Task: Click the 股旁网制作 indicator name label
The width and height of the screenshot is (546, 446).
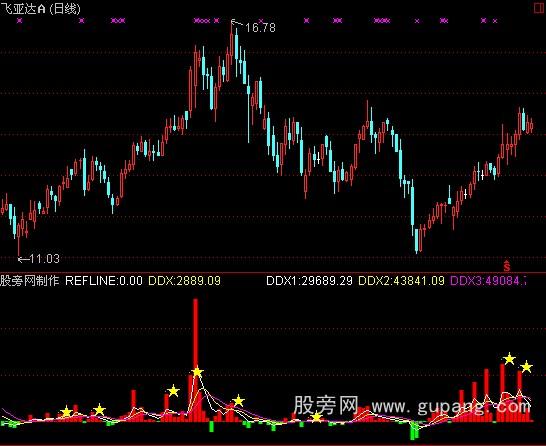Action: 30,281
